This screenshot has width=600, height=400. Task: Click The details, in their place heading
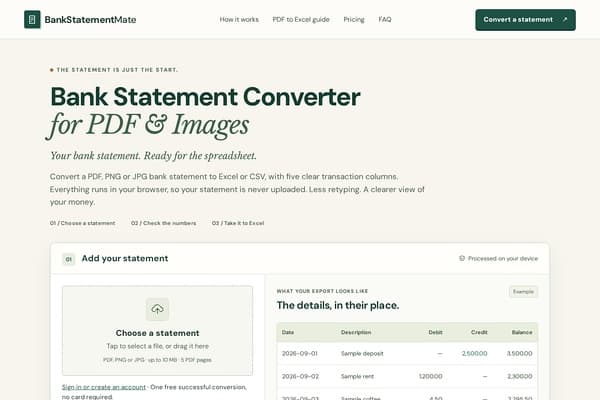(x=338, y=305)
